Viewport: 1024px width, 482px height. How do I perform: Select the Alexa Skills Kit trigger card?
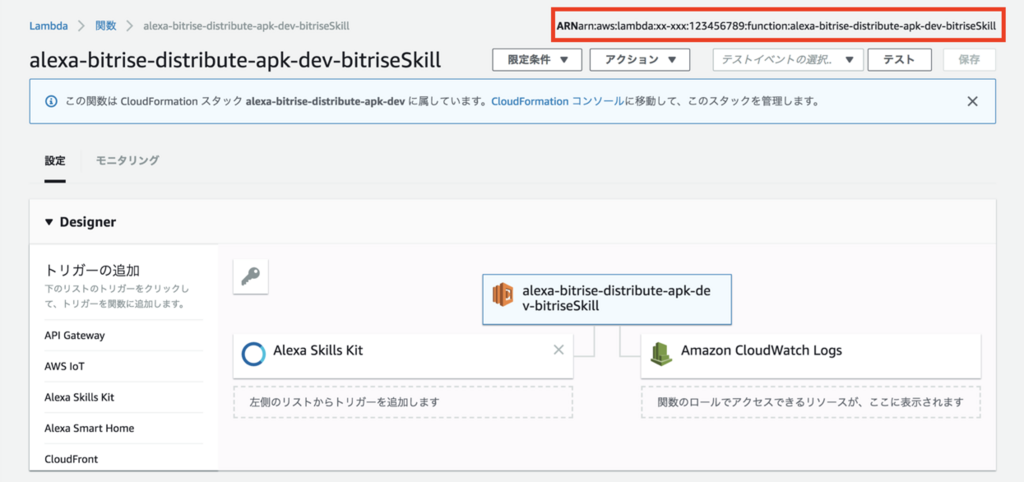point(403,356)
